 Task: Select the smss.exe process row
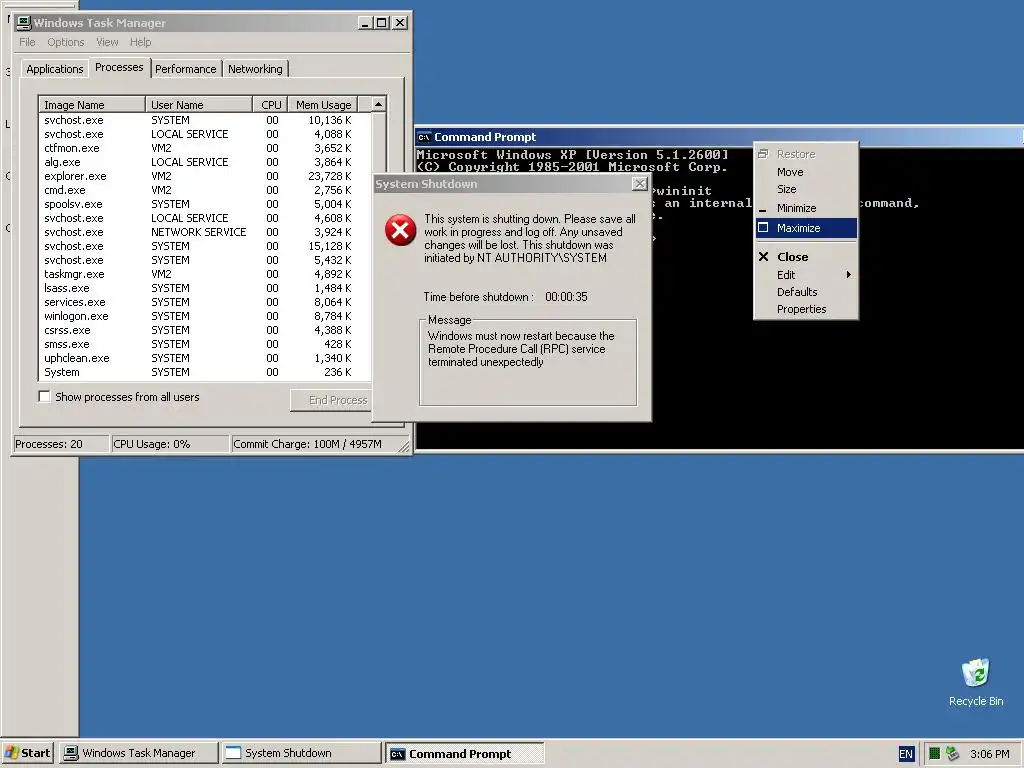(204, 344)
